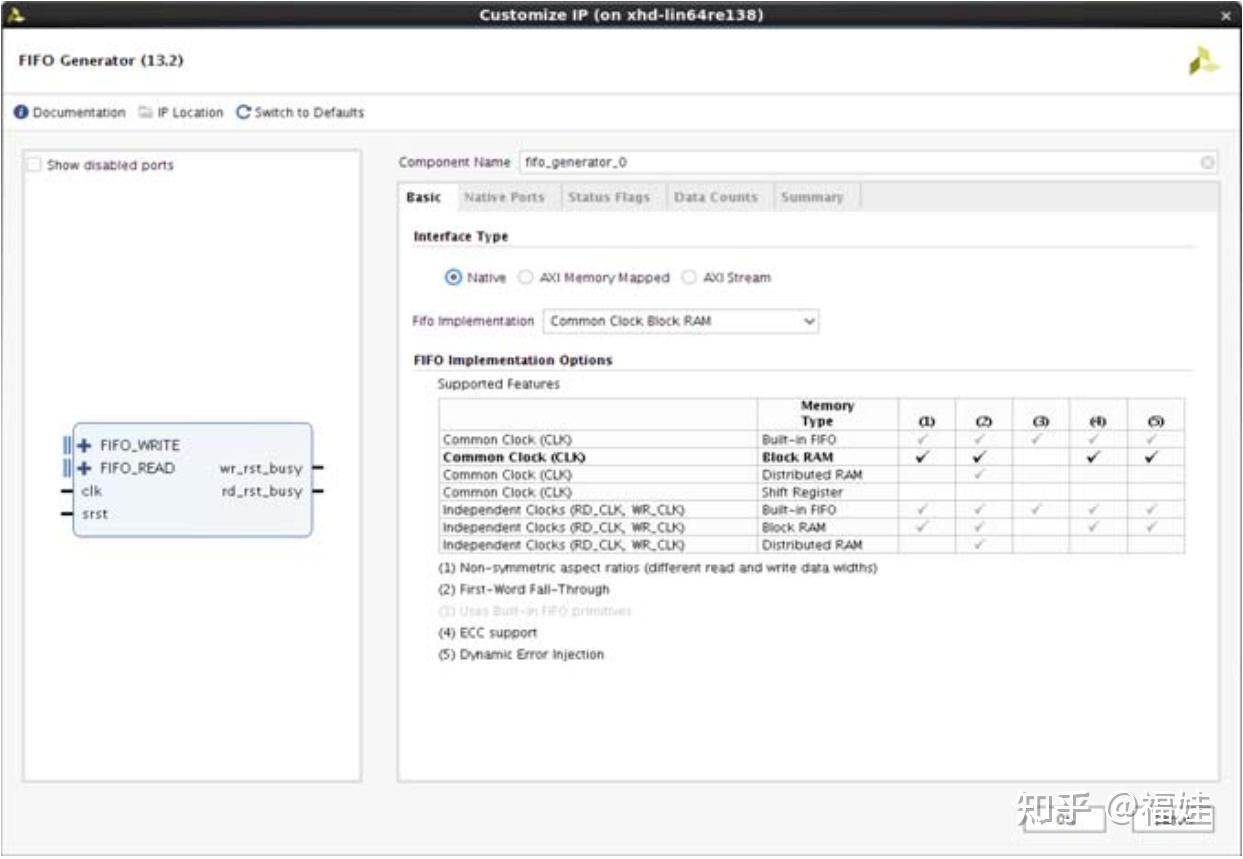Switch to the Native Ports tab
Screen dimensions: 1243x859
[505, 198]
